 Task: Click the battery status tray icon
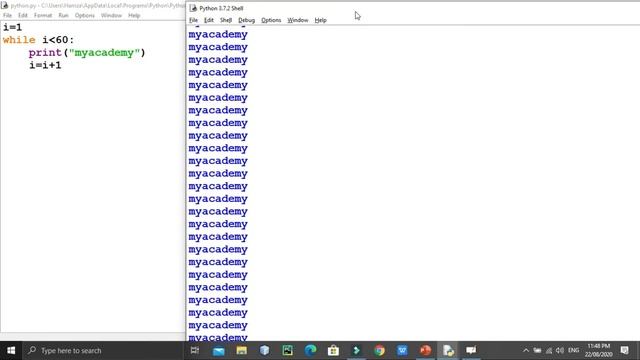[537, 350]
